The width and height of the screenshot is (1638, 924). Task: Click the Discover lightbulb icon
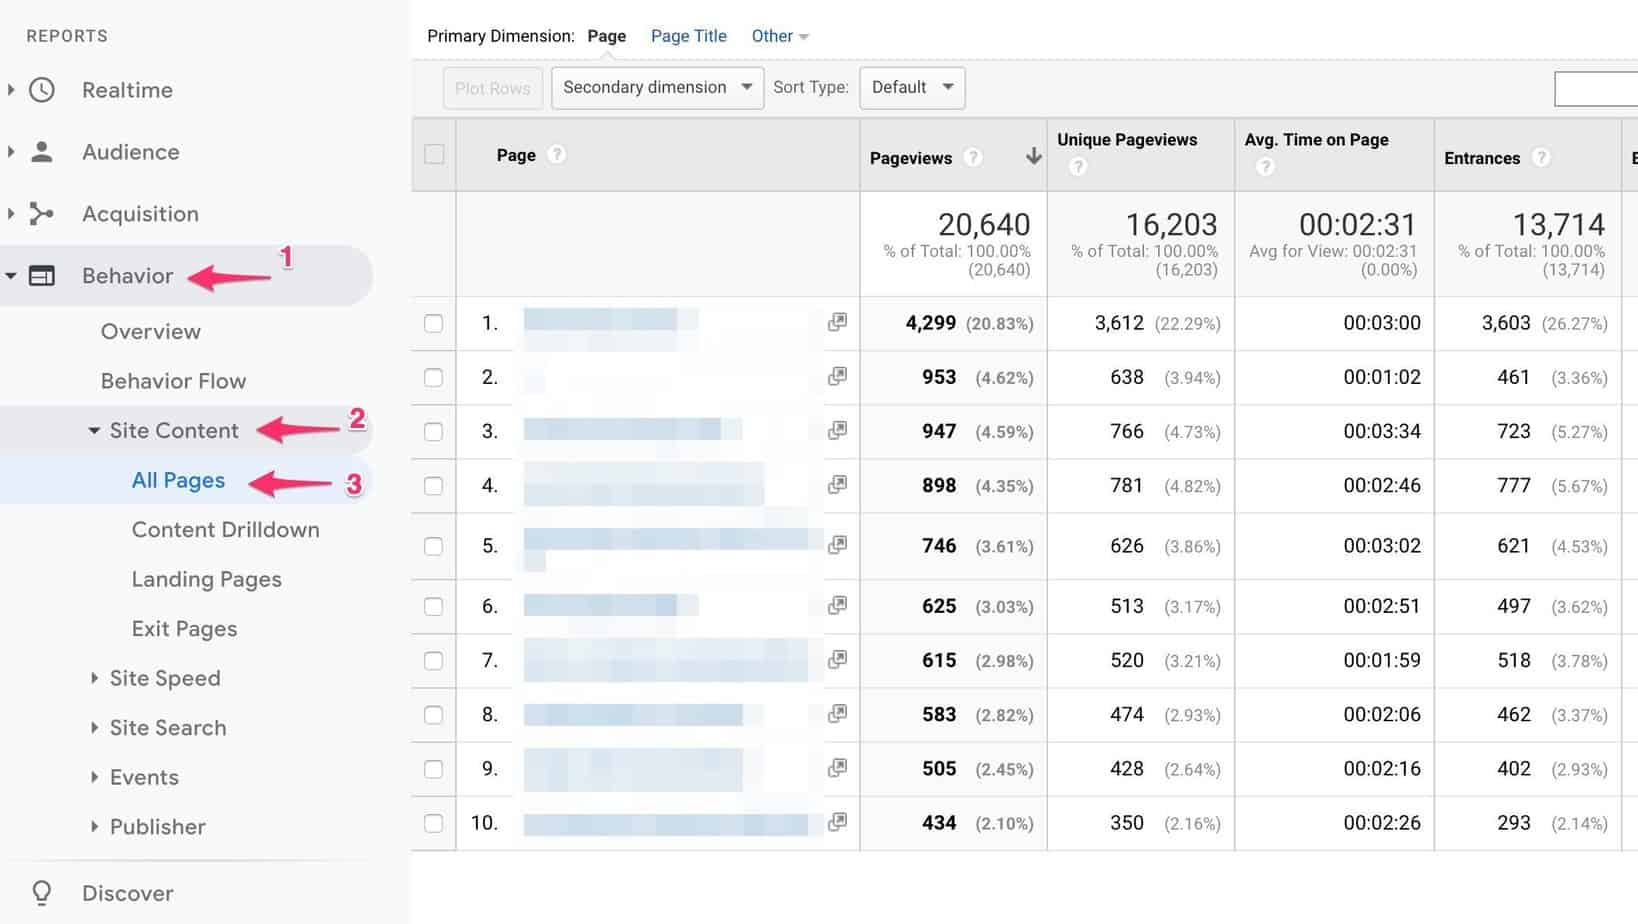(41, 892)
